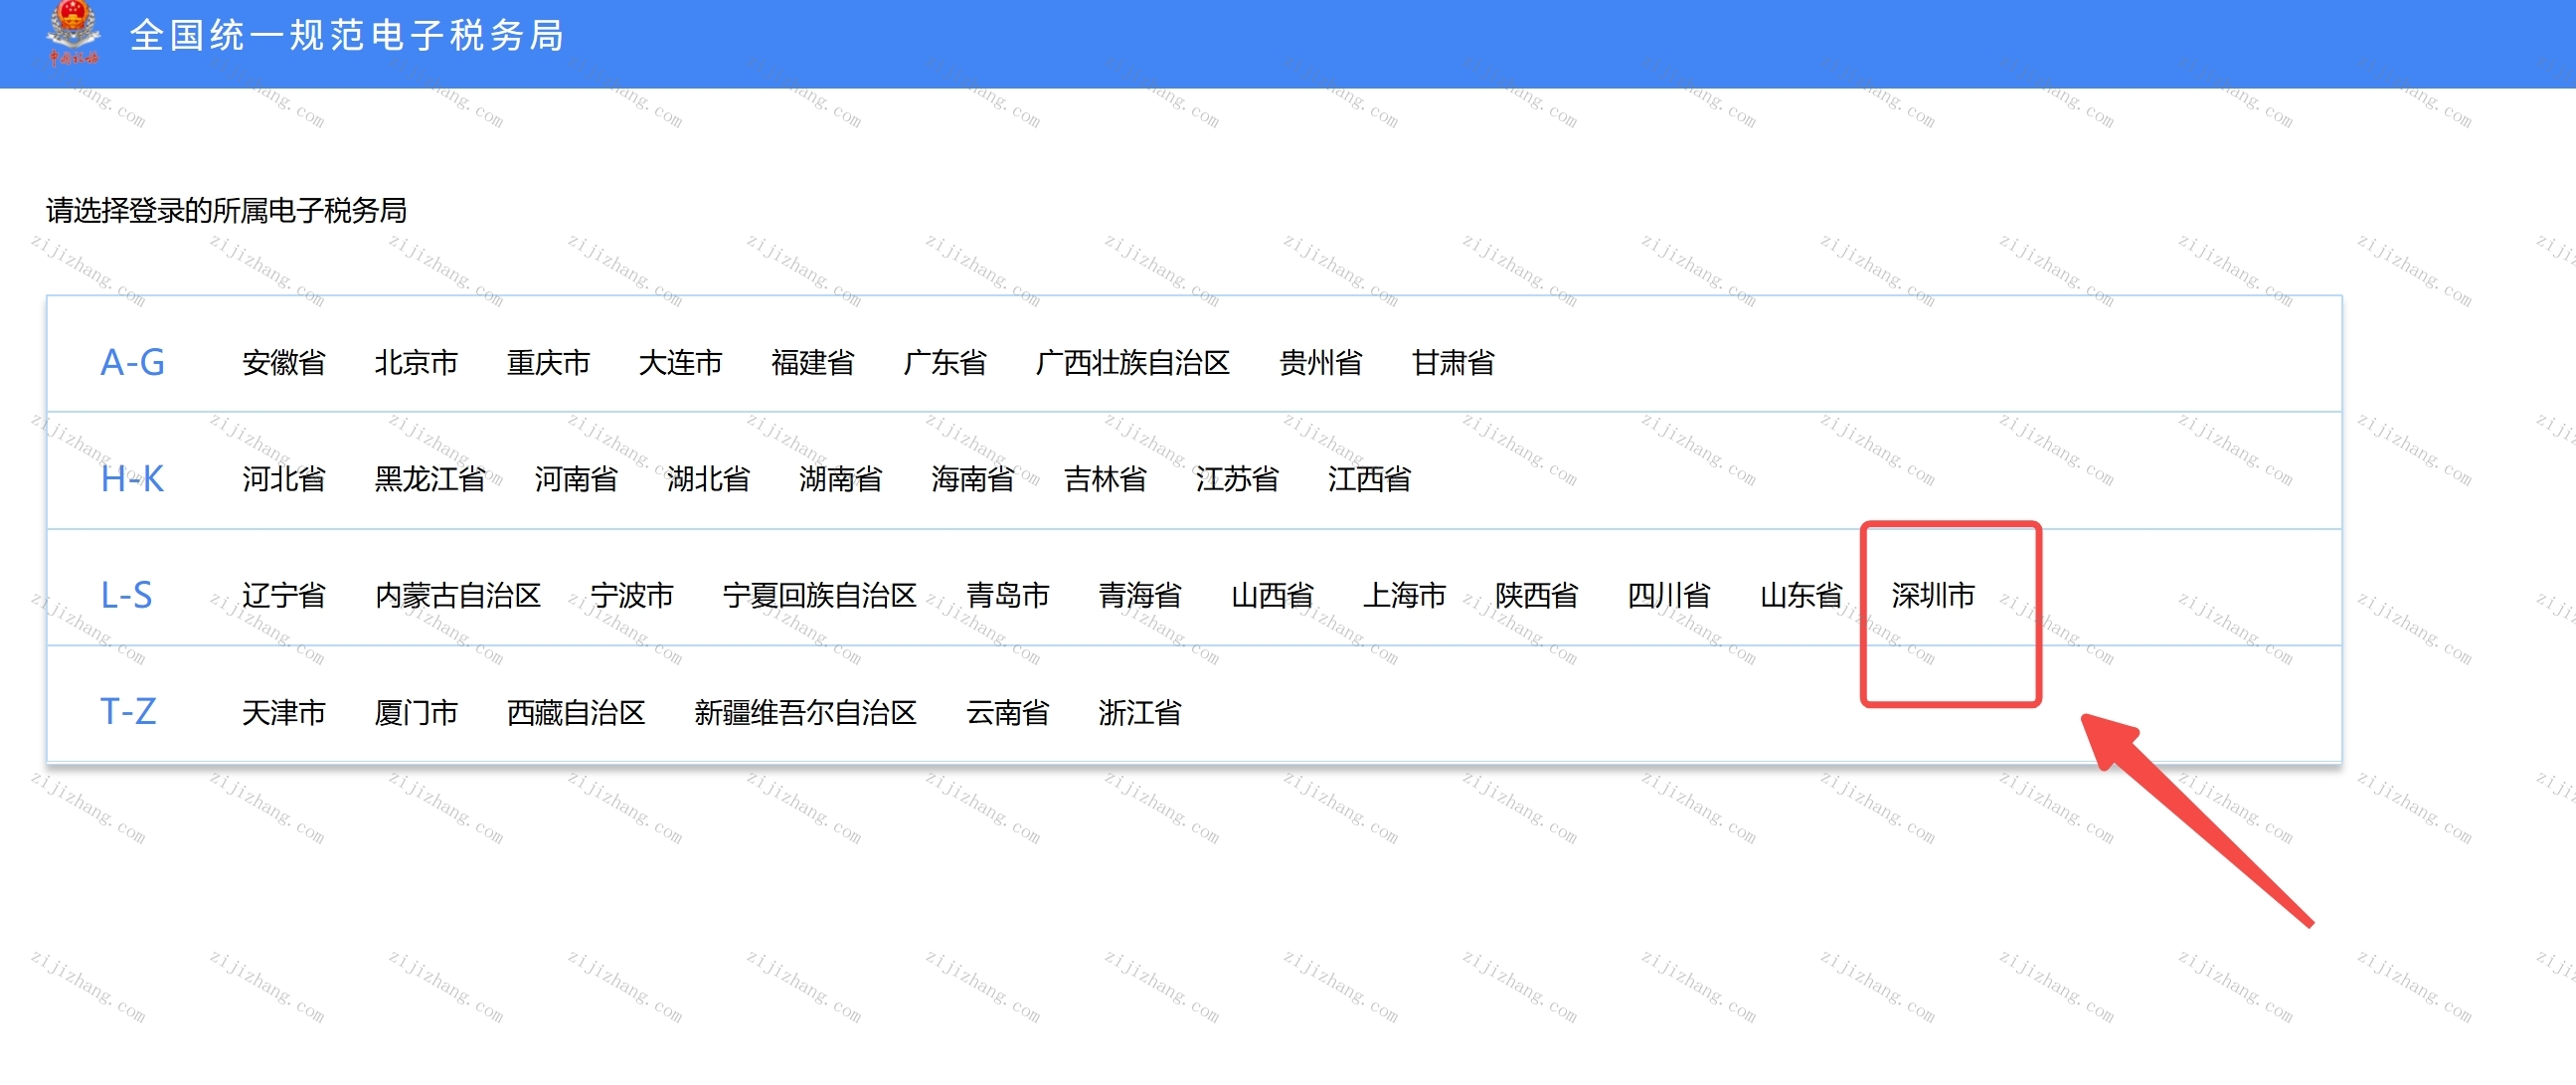
Task: Open 海南省 tax bureau link
Action: pos(972,479)
